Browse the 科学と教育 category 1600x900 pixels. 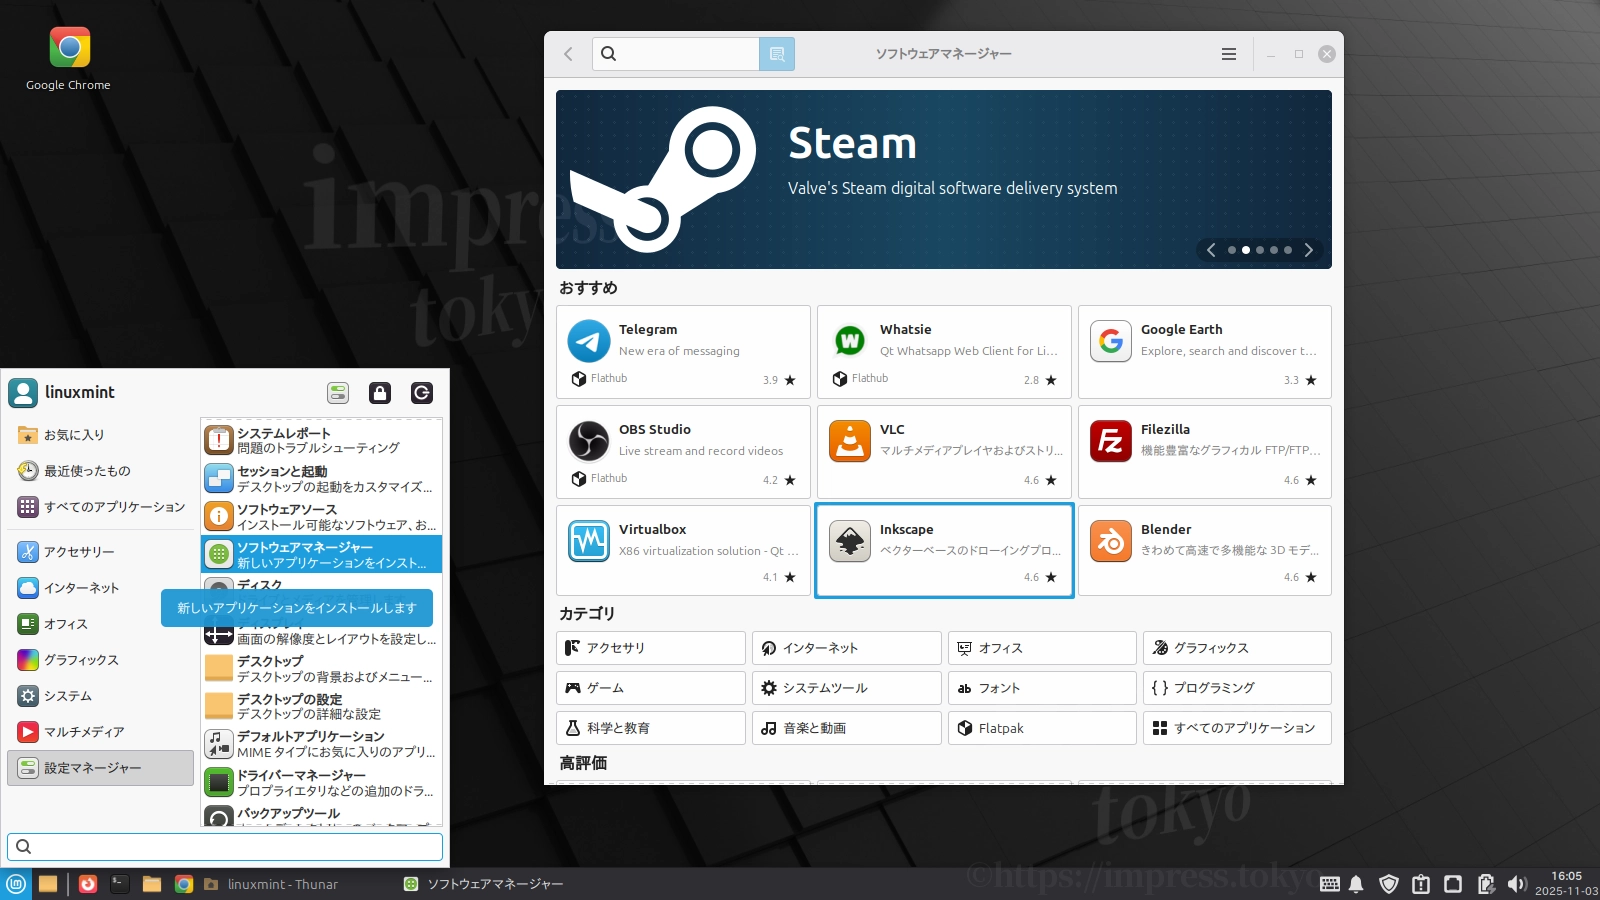651,728
